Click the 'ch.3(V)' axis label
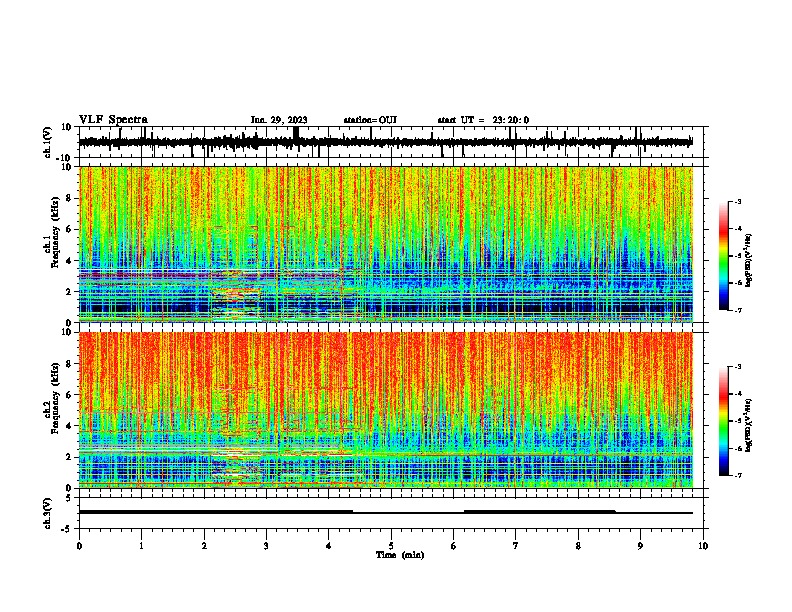792x612 pixels. click(48, 513)
